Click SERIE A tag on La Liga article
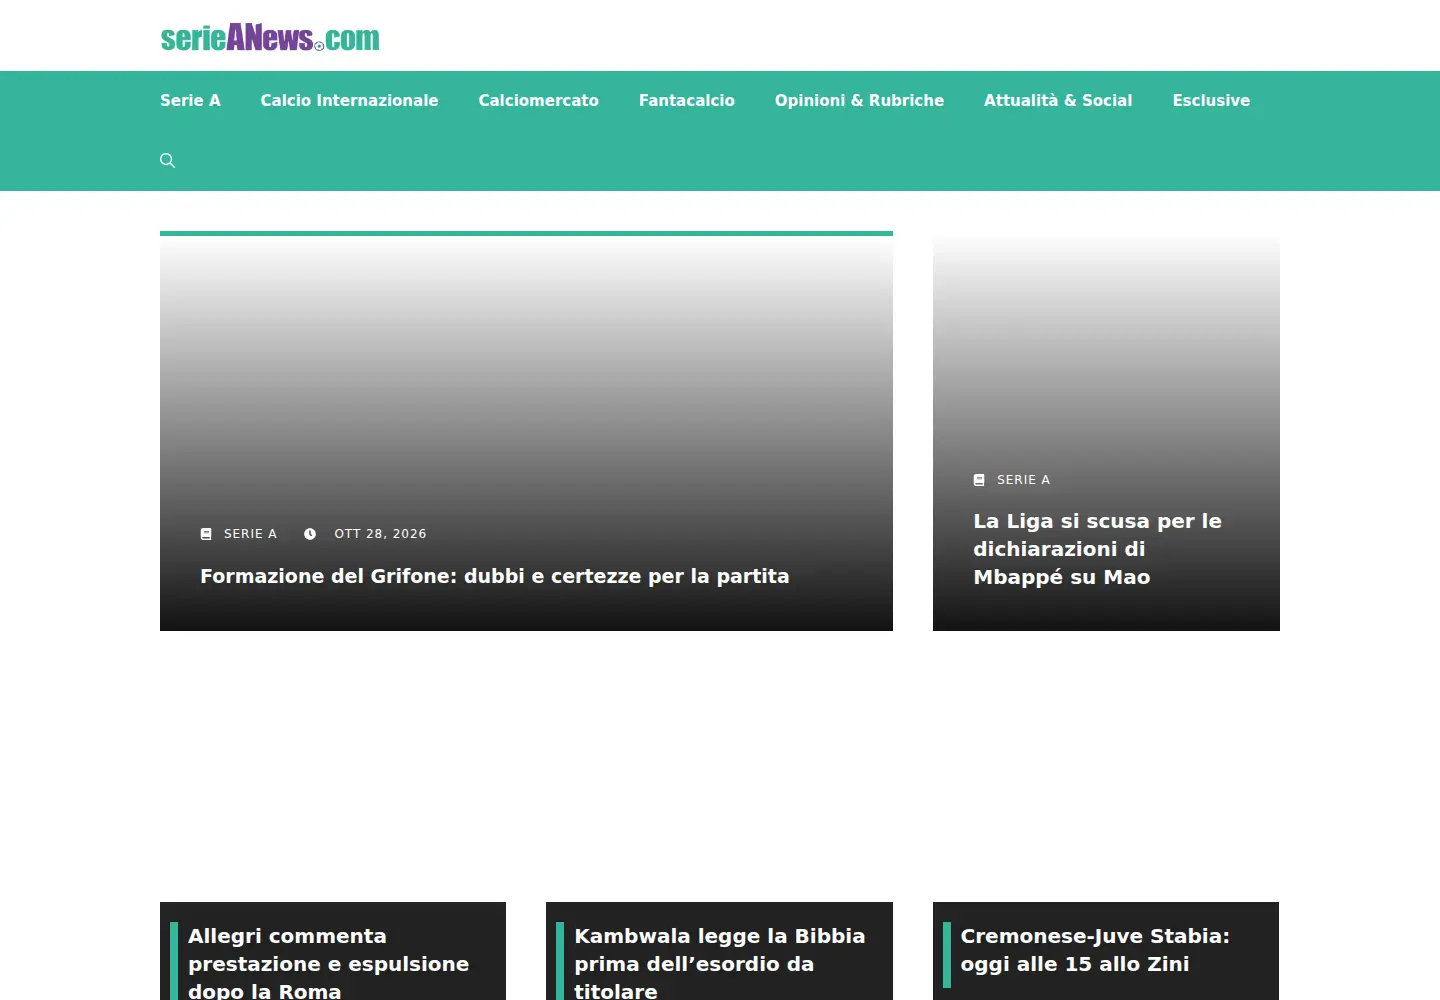The width and height of the screenshot is (1440, 1000). pos(1023,480)
